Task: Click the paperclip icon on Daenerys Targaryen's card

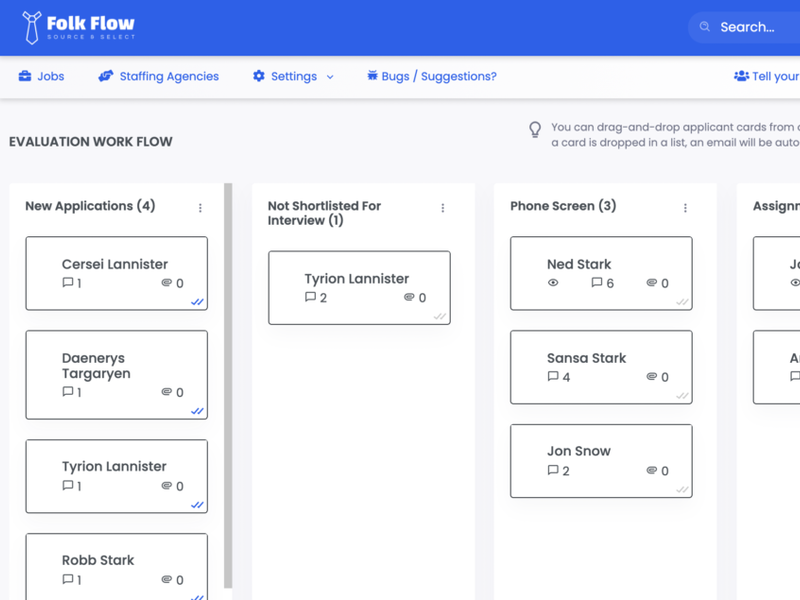Action: 168,392
